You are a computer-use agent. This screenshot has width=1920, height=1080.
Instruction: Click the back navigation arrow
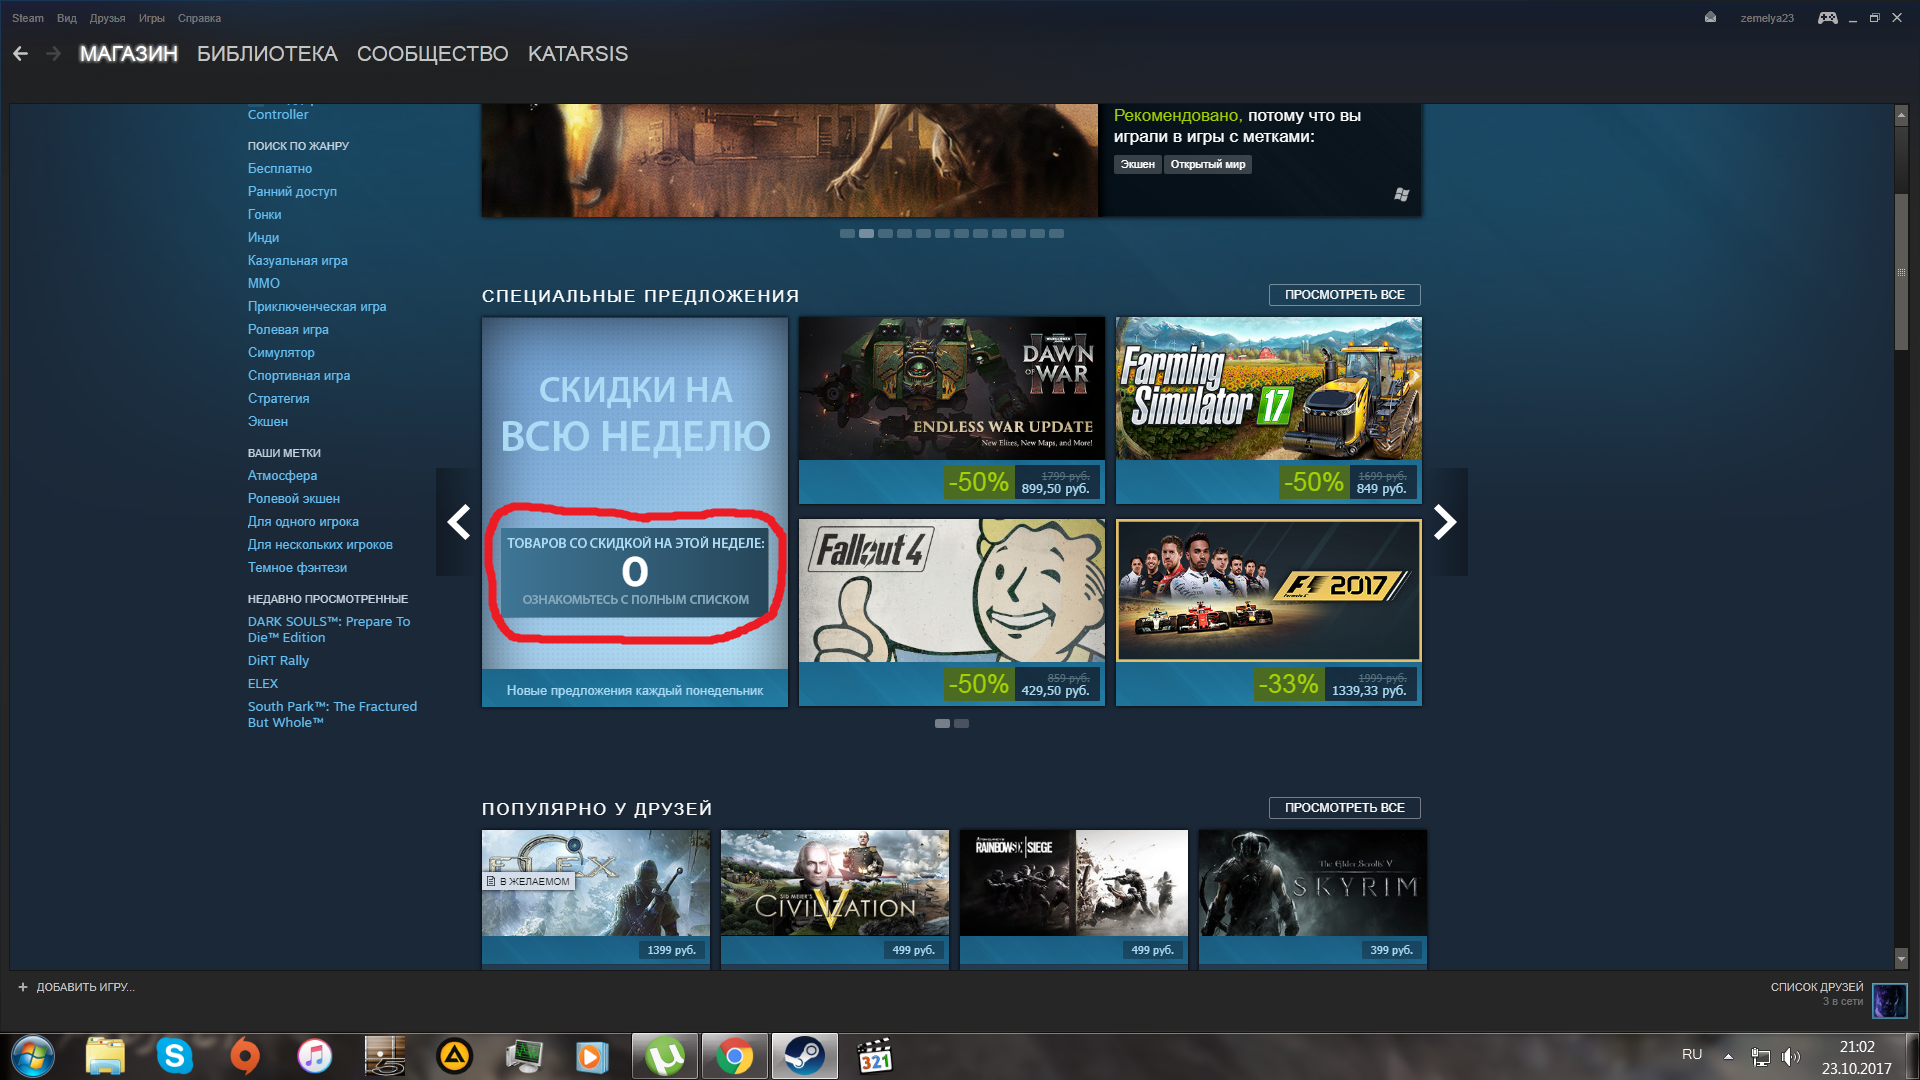pyautogui.click(x=20, y=54)
